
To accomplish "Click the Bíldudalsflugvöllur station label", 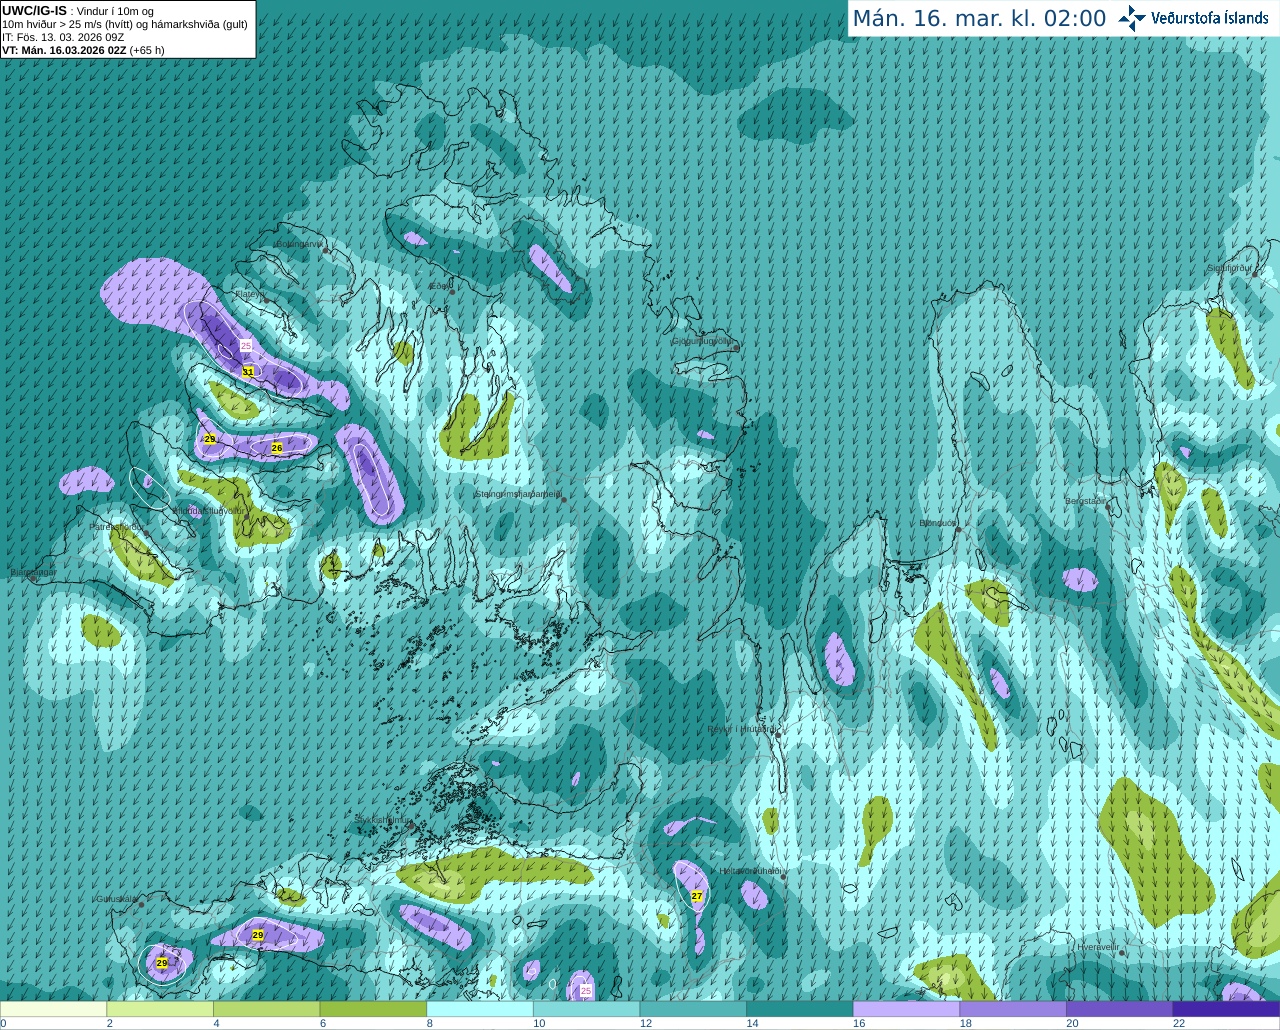I will [x=209, y=511].
